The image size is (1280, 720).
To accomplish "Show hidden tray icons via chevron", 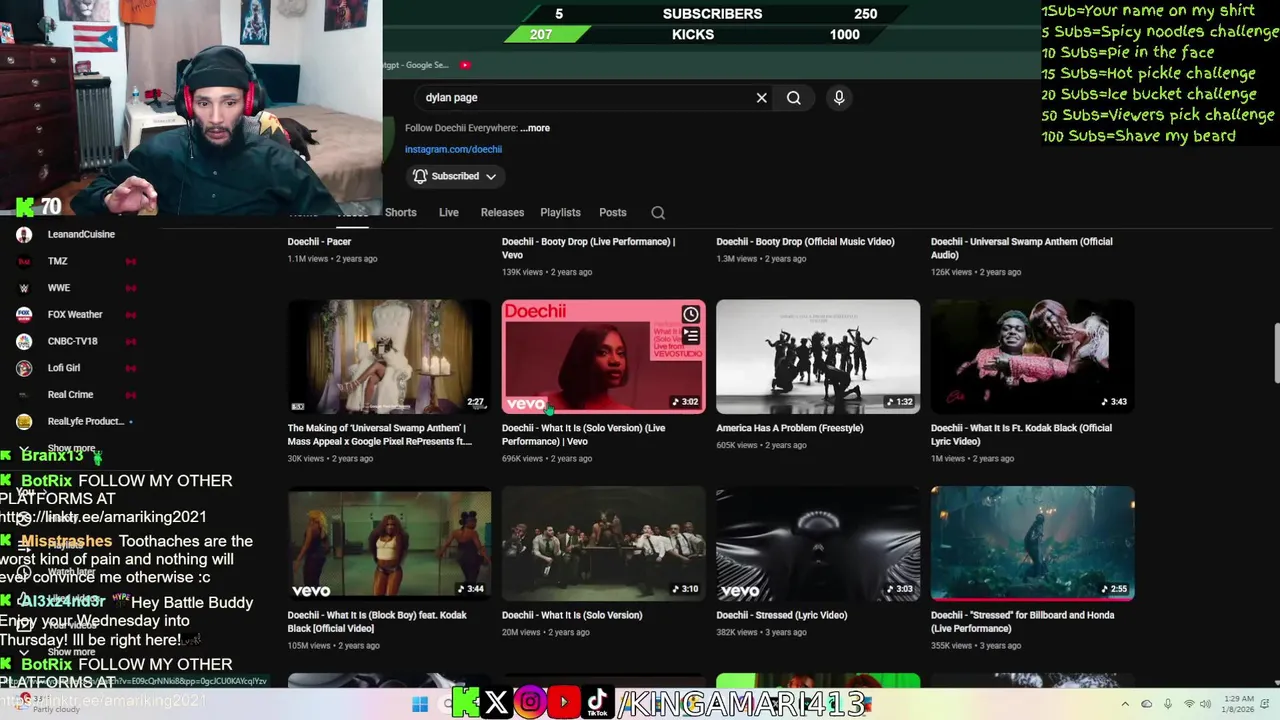I will [x=1125, y=704].
